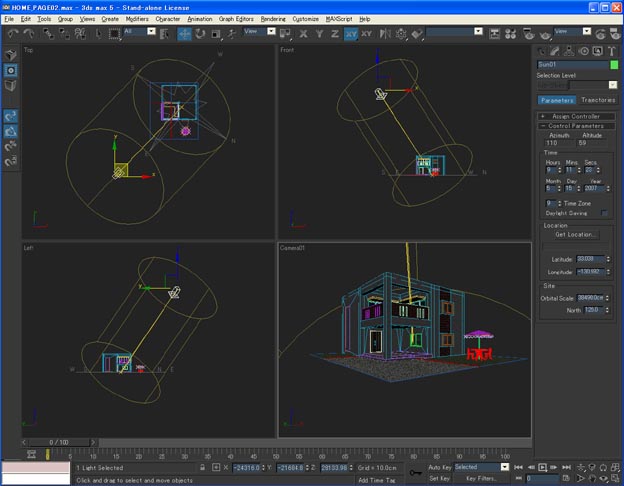Open the Graph Editors menu

click(x=236, y=19)
